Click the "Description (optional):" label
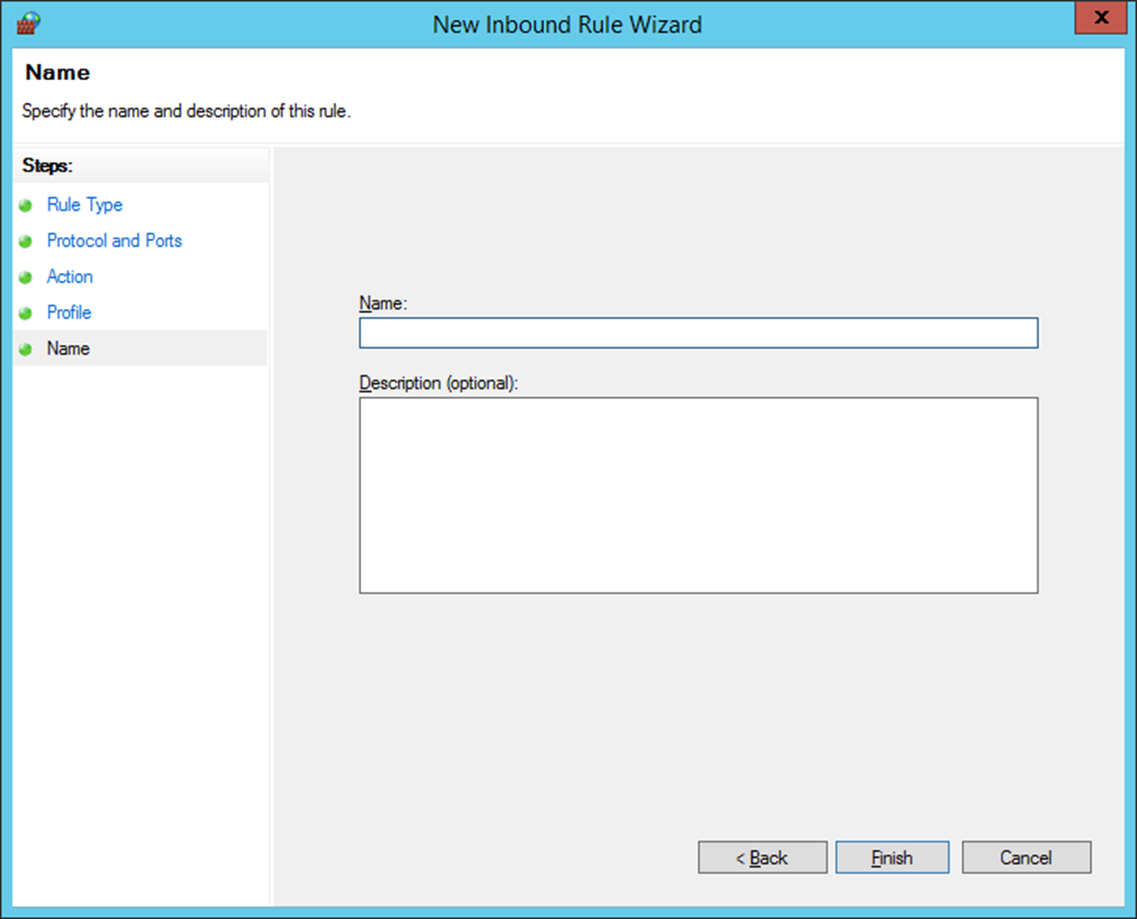Viewport: 1137px width, 919px height. pos(439,383)
